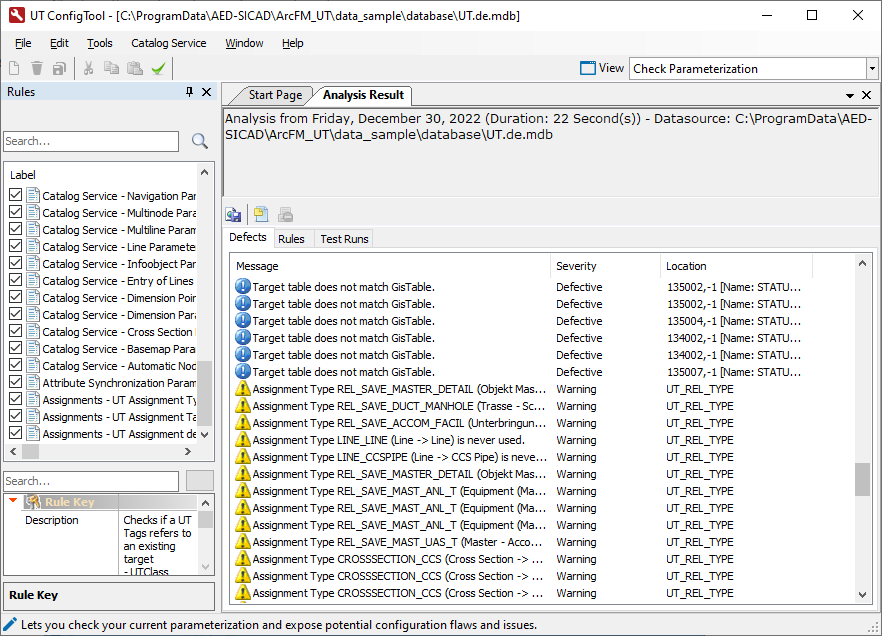Screen dimensions: 882x636
Task: Sort defects by Severity column header
Action: [x=605, y=266]
